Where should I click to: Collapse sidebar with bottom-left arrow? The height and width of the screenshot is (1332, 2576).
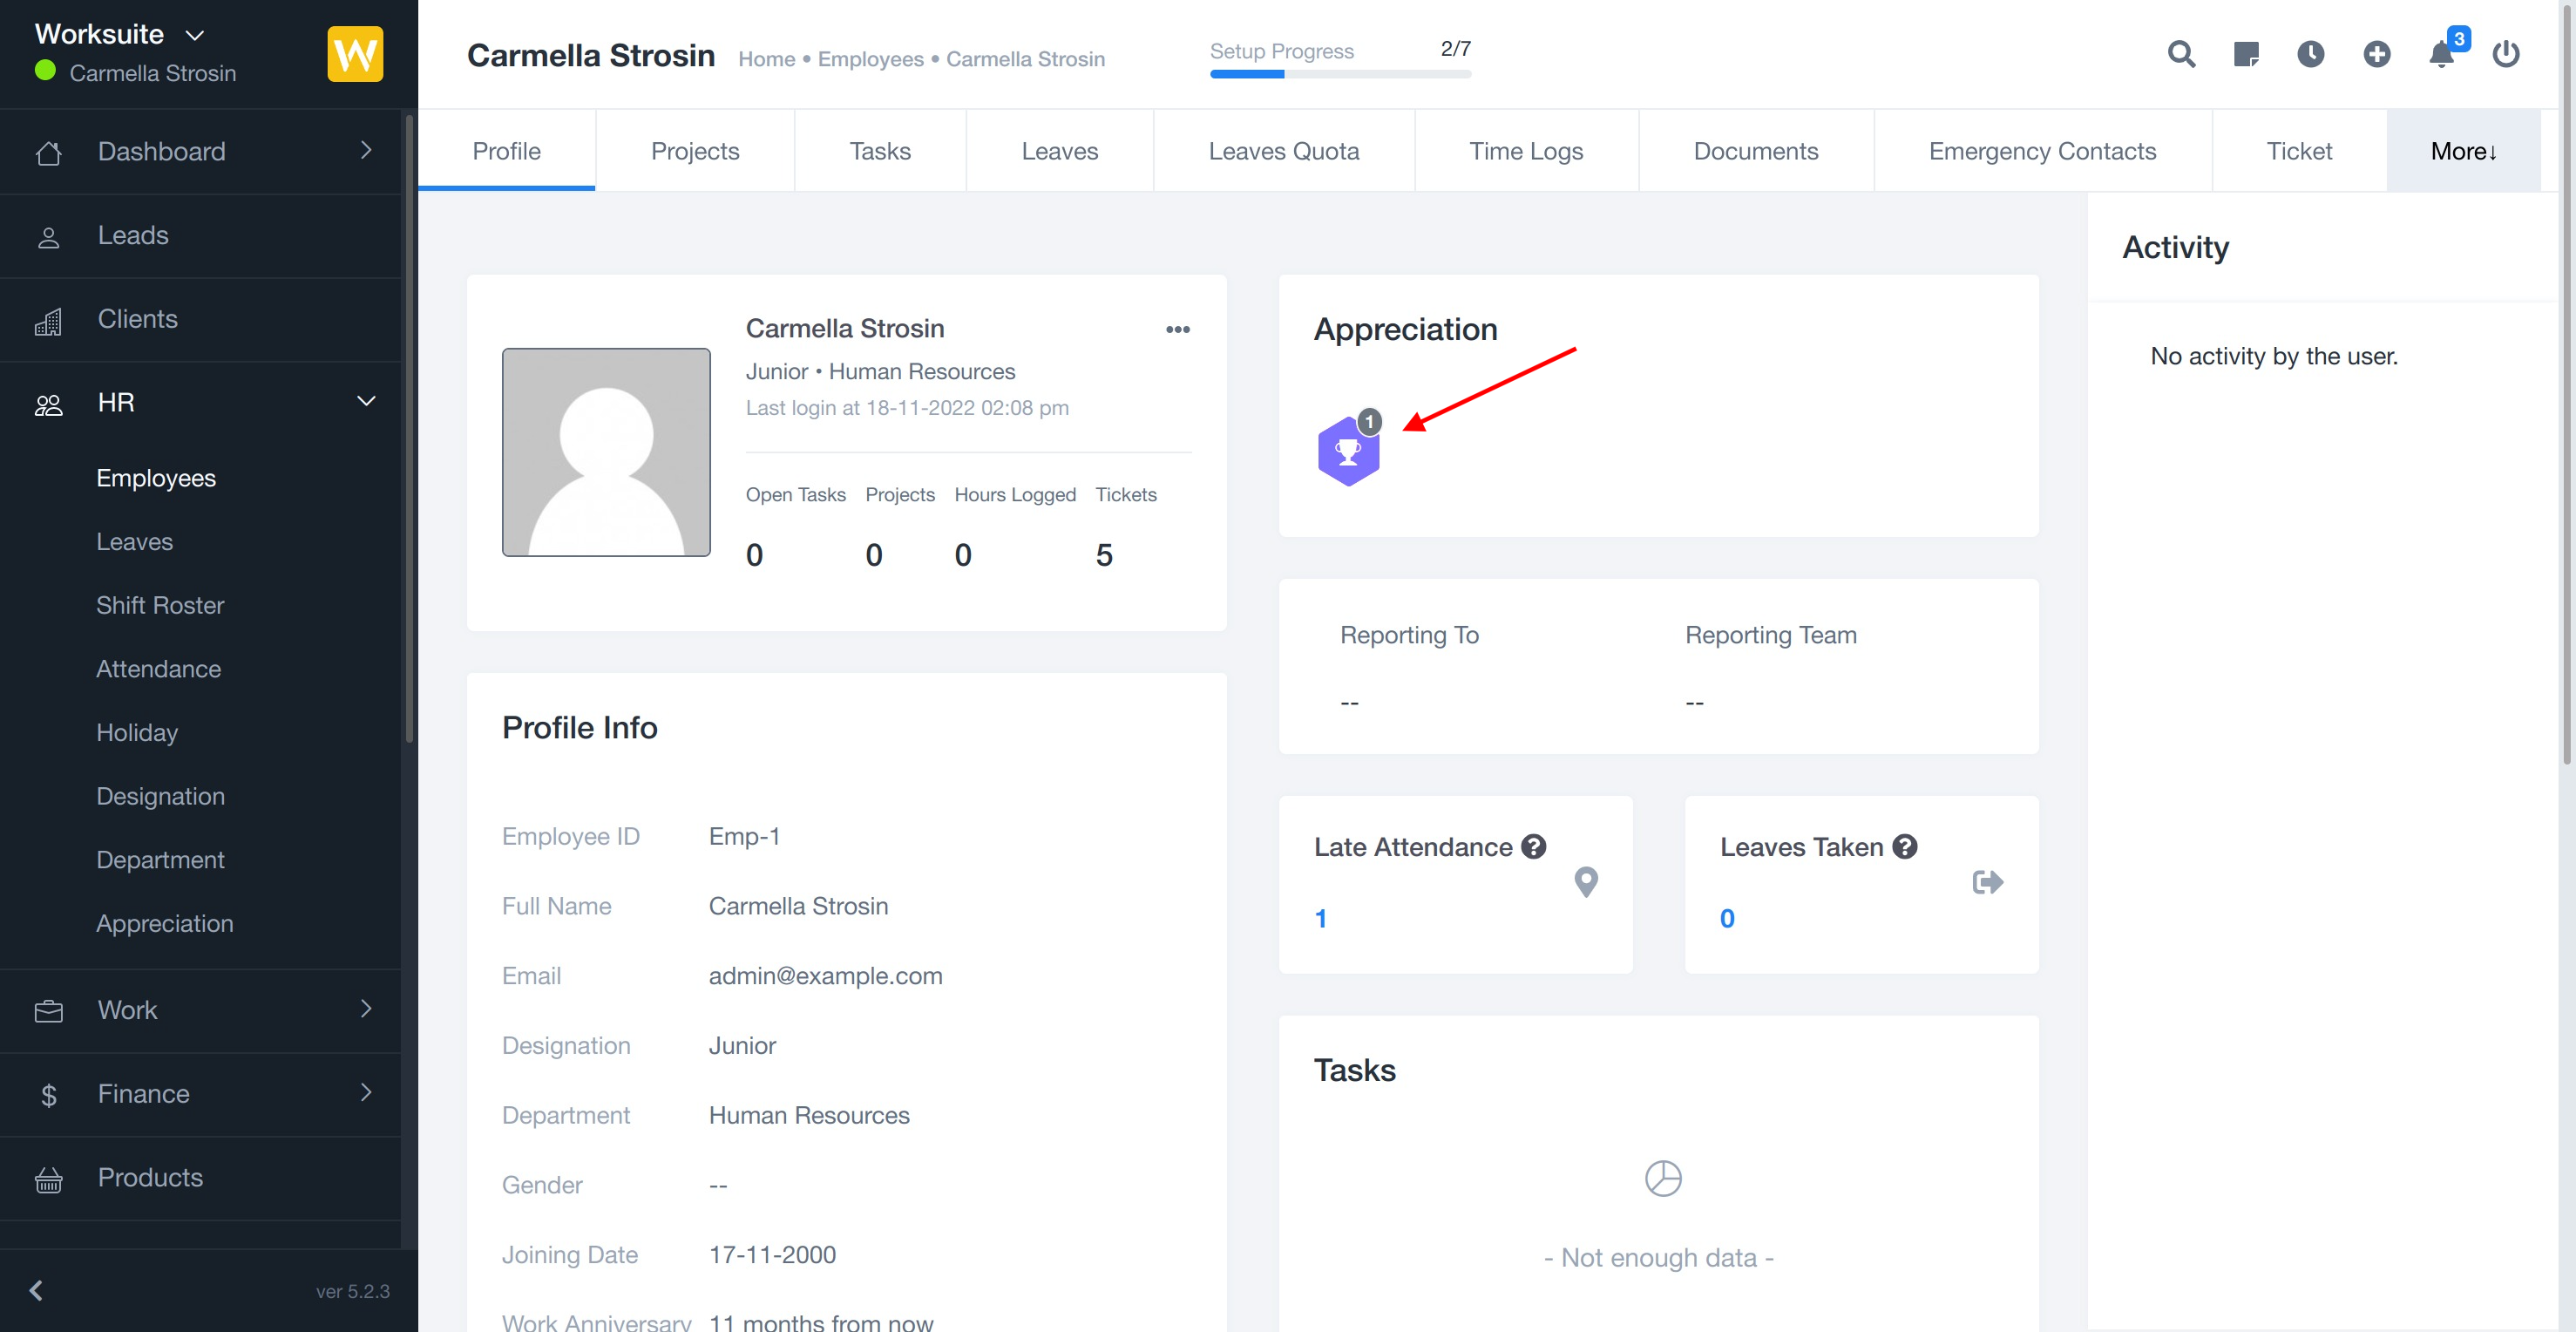(36, 1290)
